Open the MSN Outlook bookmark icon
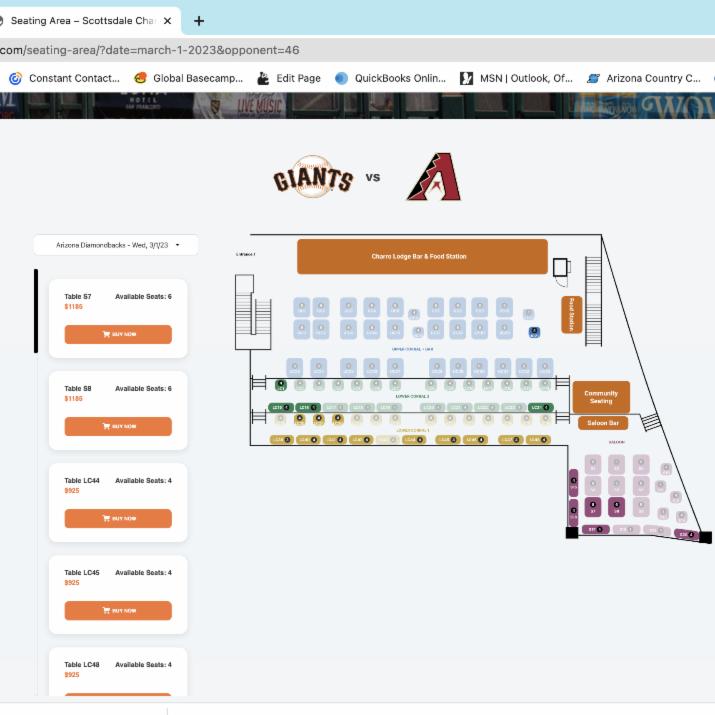Viewport: 715px width, 715px height. (466, 78)
